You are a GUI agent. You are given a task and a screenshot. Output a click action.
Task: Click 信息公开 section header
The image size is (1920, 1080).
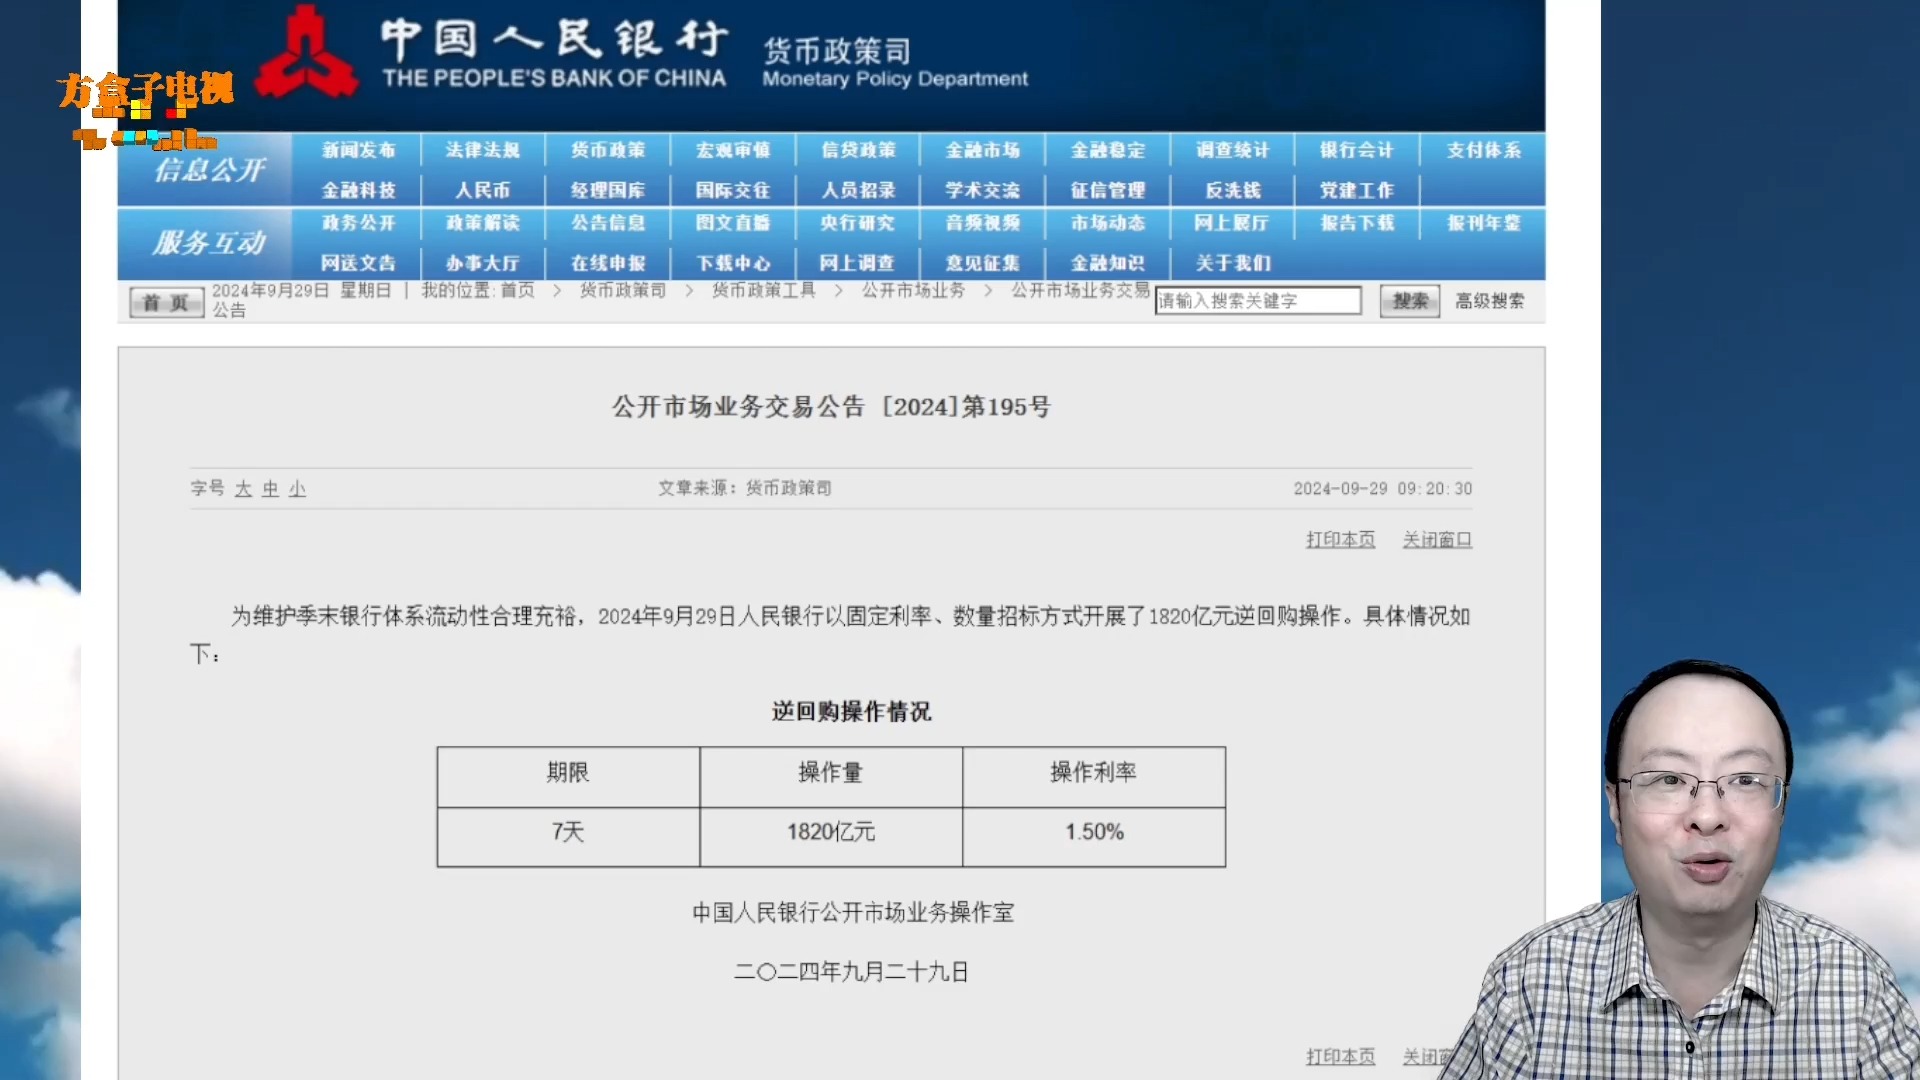(210, 170)
